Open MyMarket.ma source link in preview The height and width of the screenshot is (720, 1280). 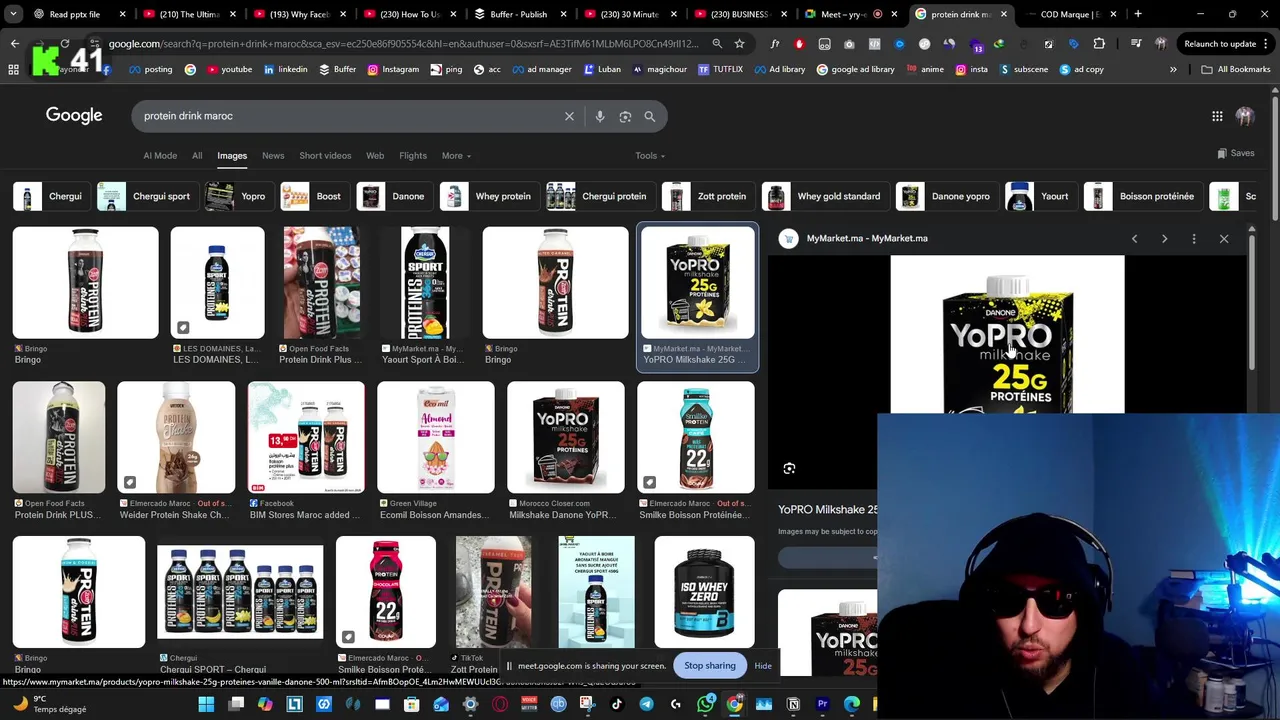pyautogui.click(x=866, y=238)
